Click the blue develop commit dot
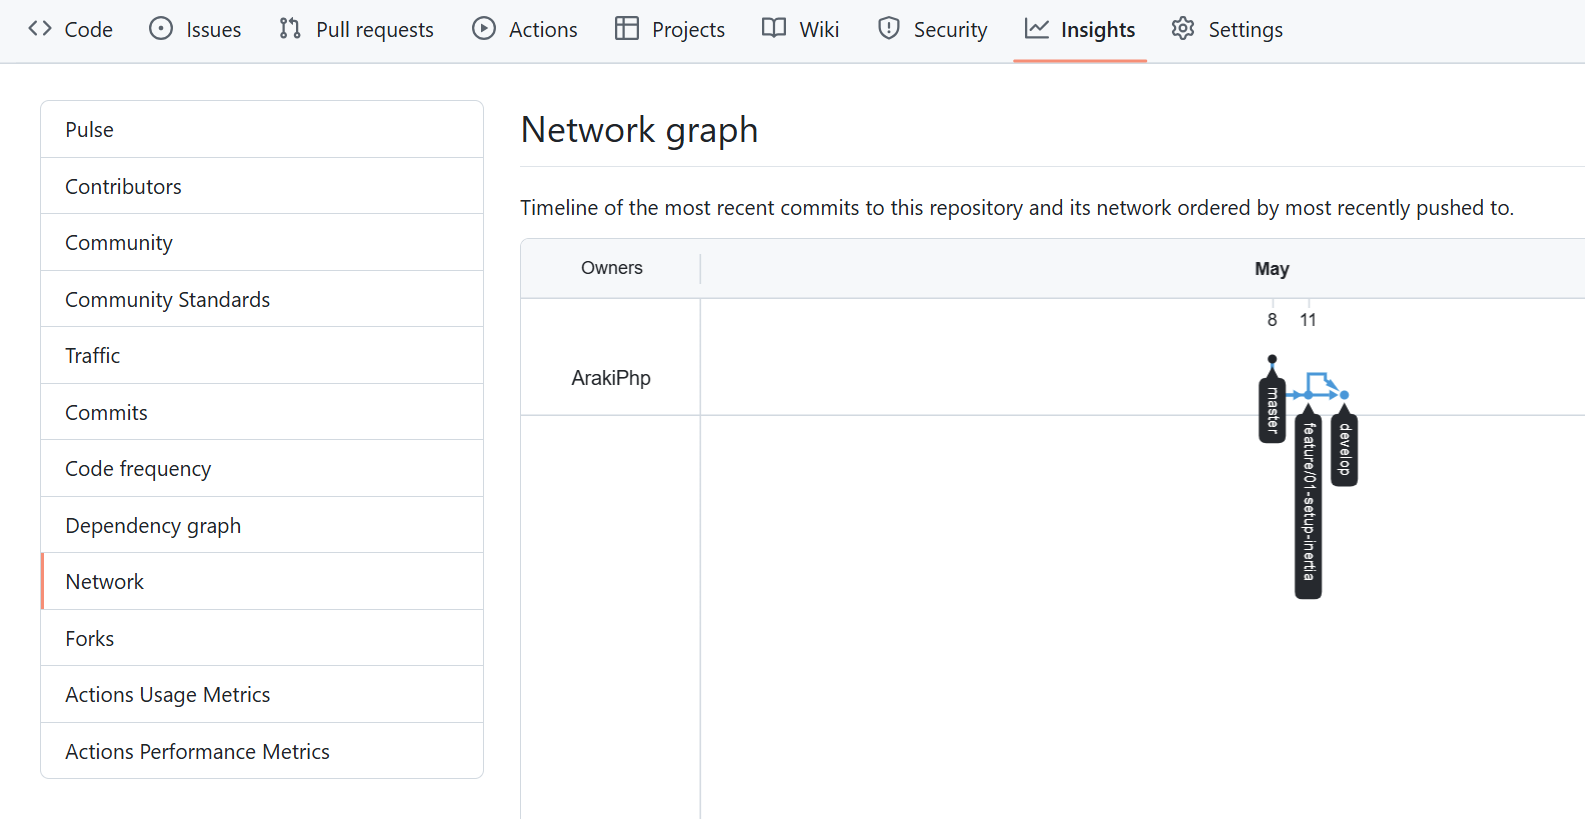Screen dimensions: 1585x819 click(x=1344, y=395)
